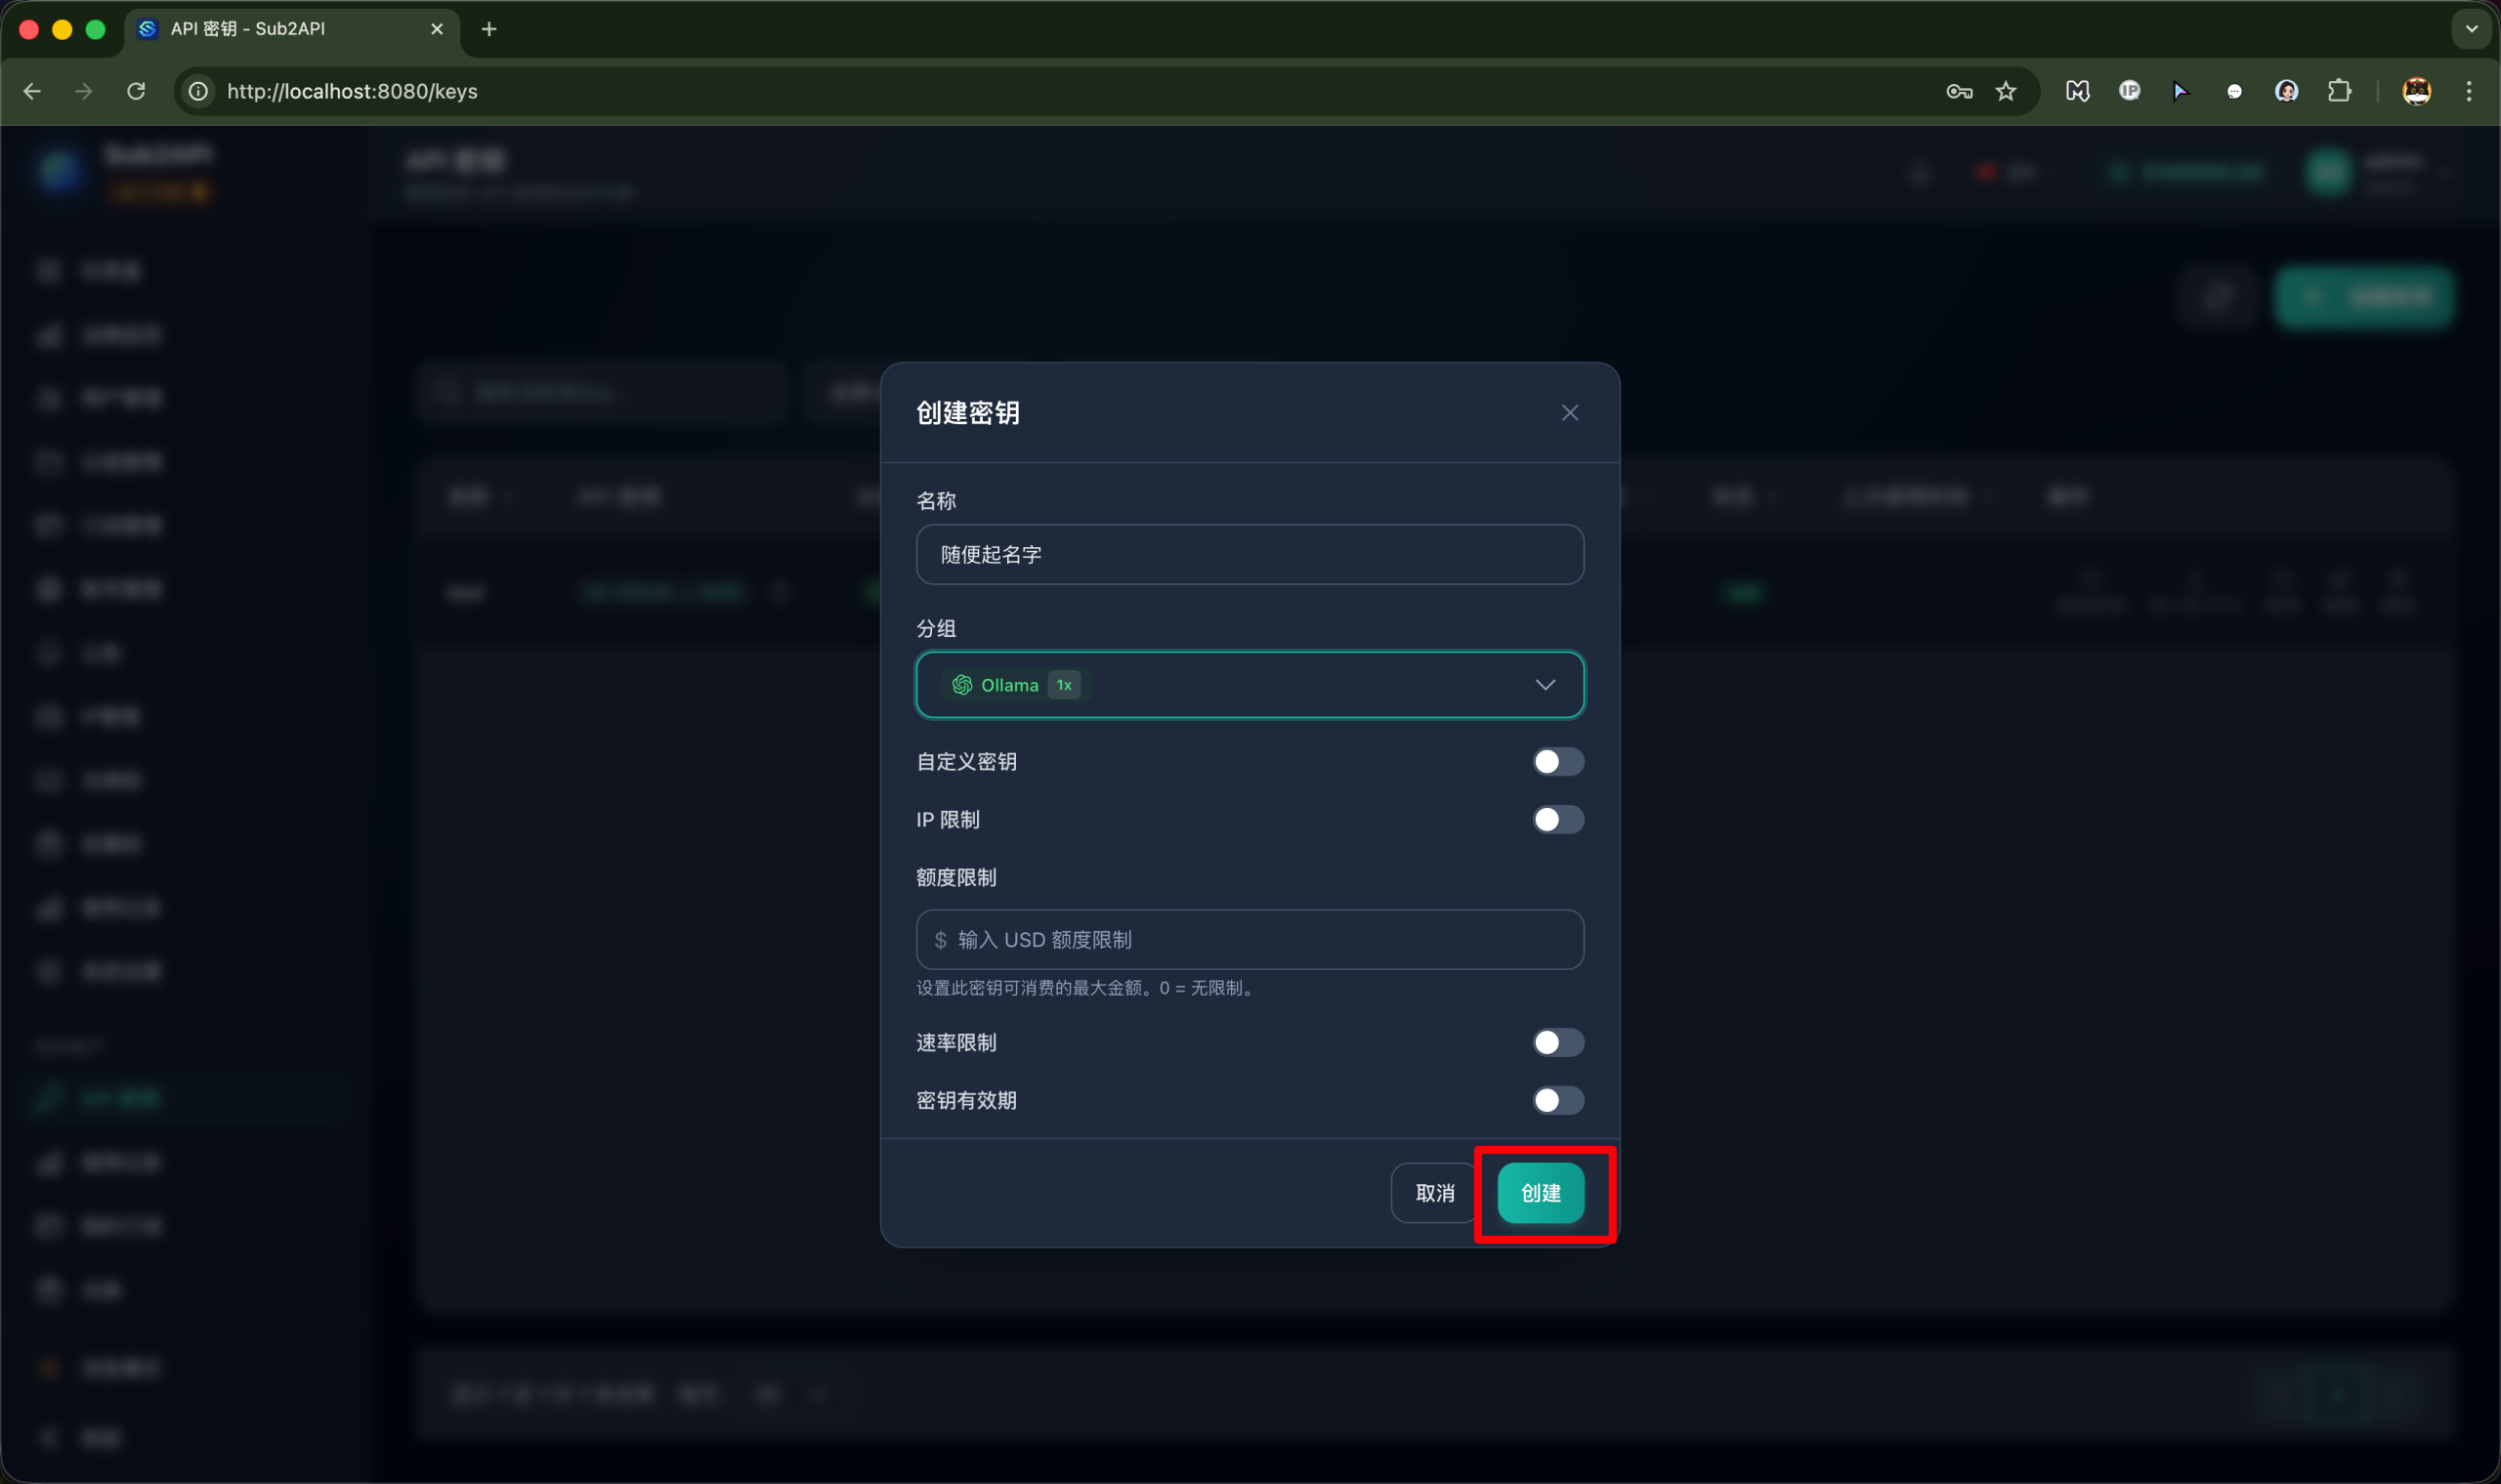Enable the 自定义密钥 toggle
This screenshot has height=1484, width=2501.
(1557, 762)
